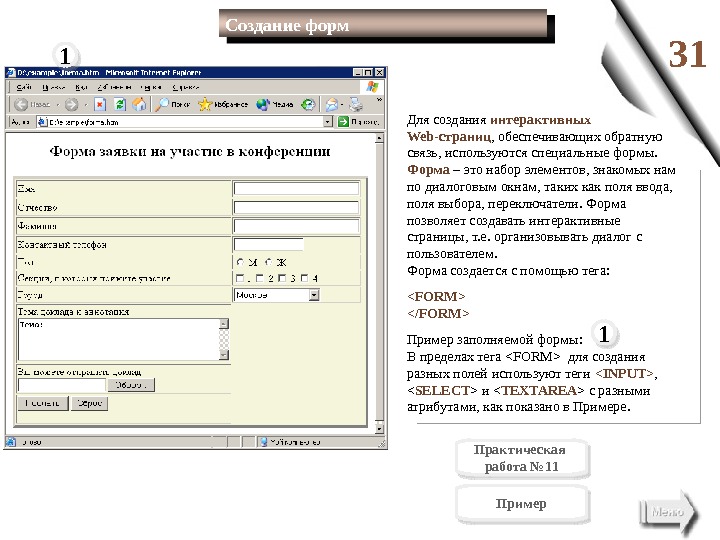The height and width of the screenshot is (540, 720).
Task: Click the Home house icon
Action: pos(139,105)
